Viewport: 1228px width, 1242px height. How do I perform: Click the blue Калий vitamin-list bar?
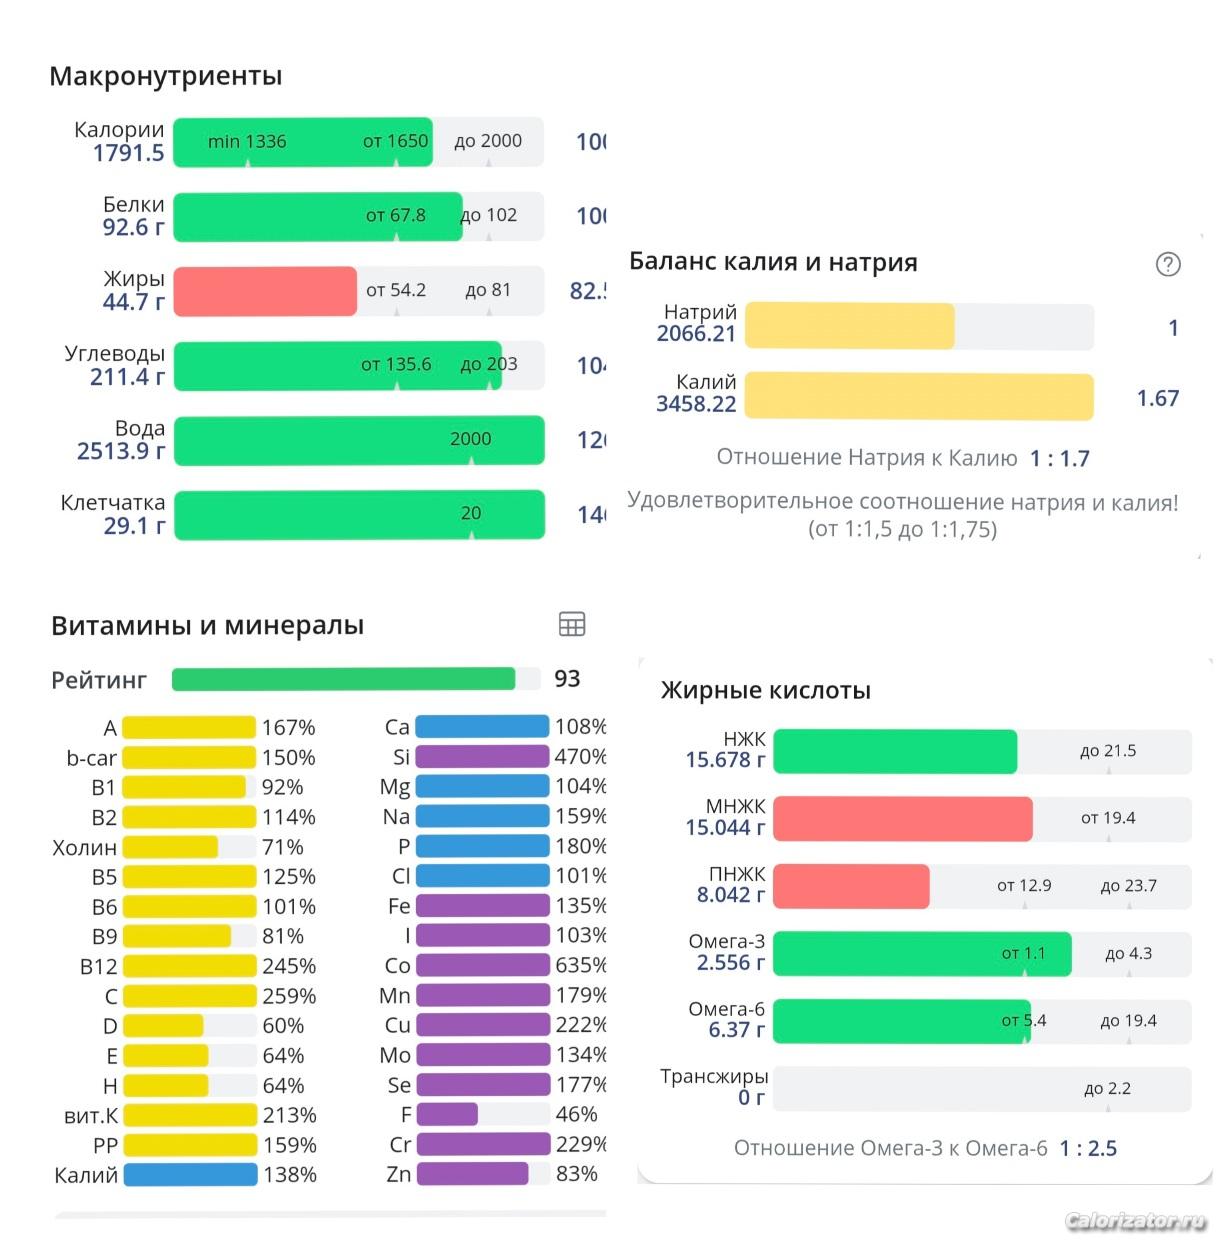pos(189,1175)
